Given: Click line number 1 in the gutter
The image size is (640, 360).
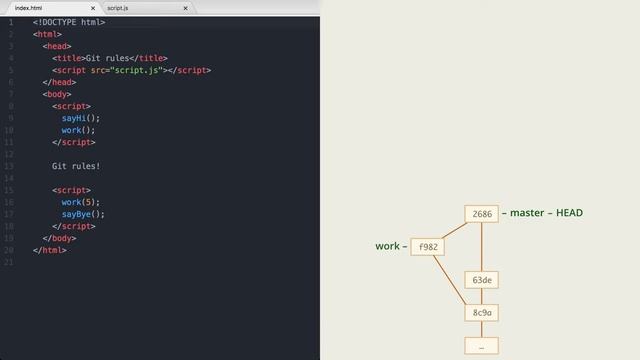Looking at the screenshot, I should [x=11, y=22].
